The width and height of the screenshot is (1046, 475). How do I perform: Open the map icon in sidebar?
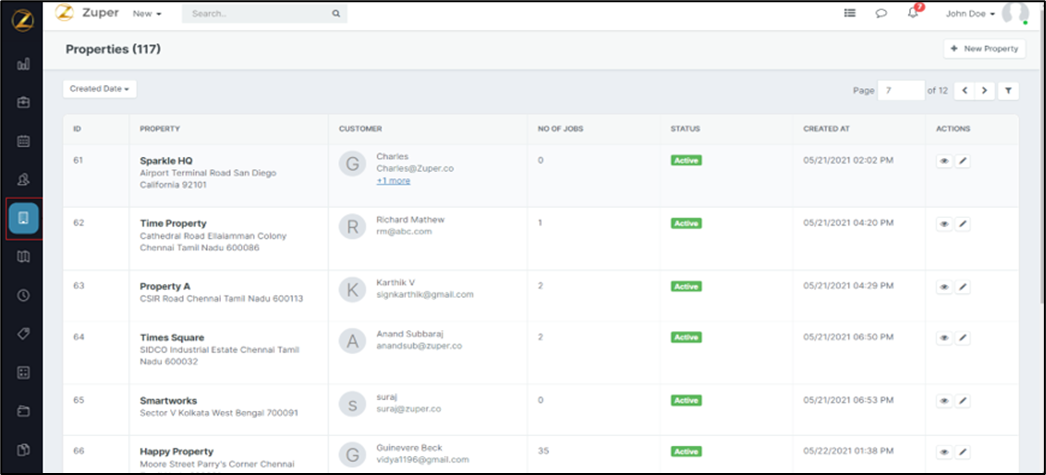point(23,257)
